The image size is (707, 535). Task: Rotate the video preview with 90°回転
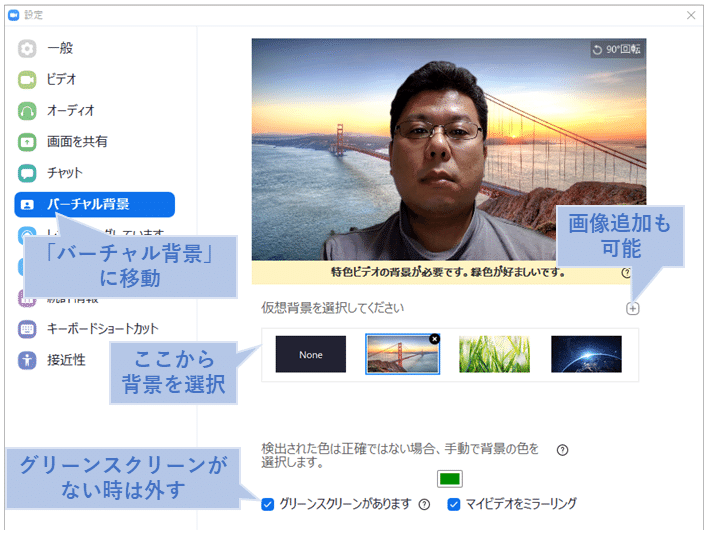(x=617, y=49)
